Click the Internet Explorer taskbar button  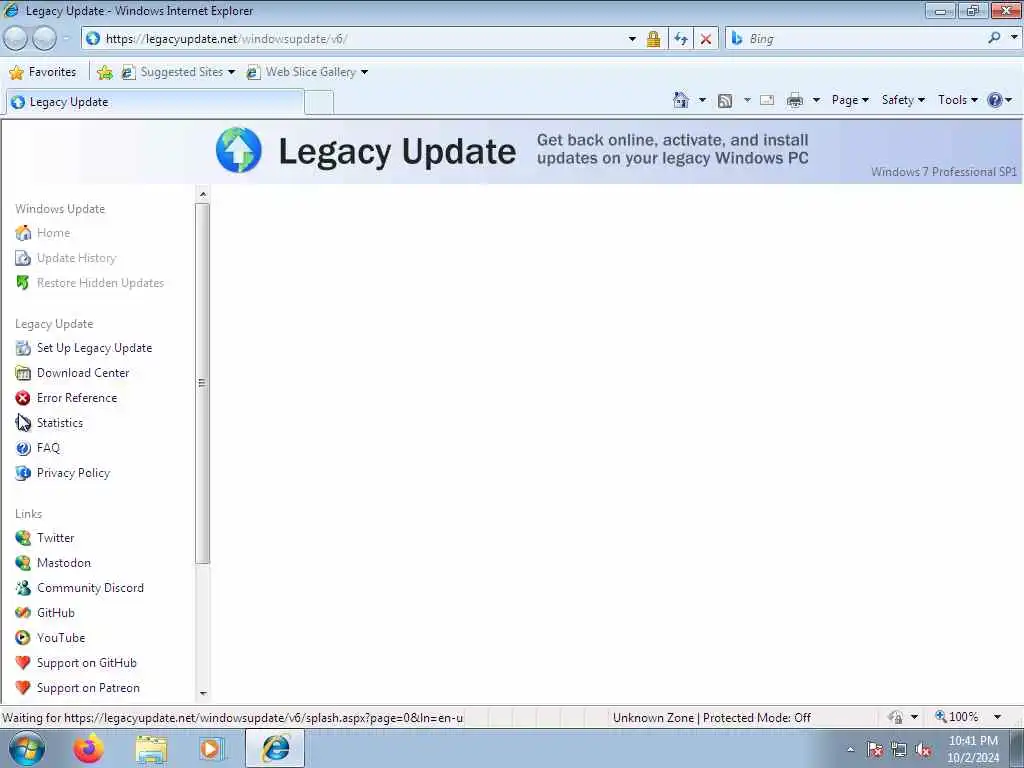pyautogui.click(x=275, y=748)
